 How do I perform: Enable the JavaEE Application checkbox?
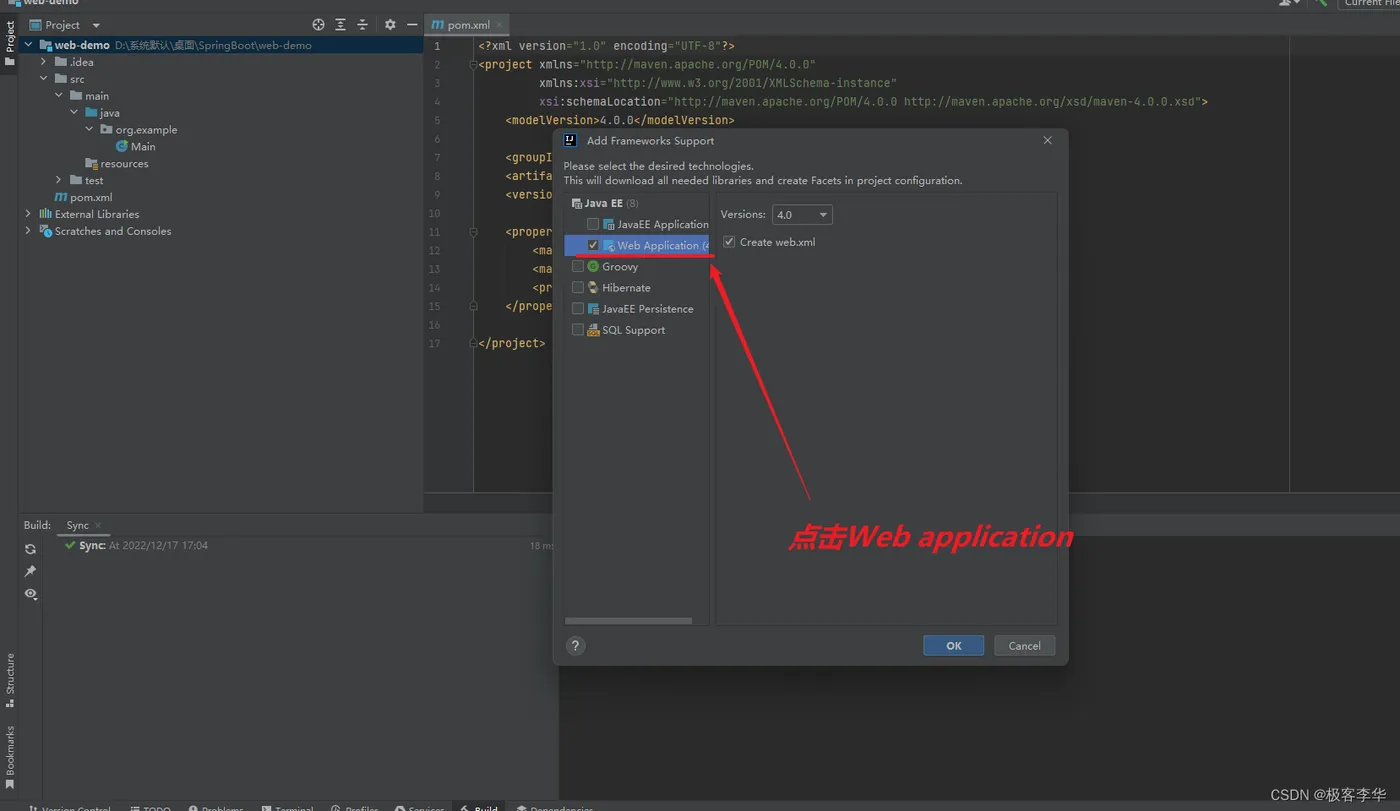click(x=593, y=224)
